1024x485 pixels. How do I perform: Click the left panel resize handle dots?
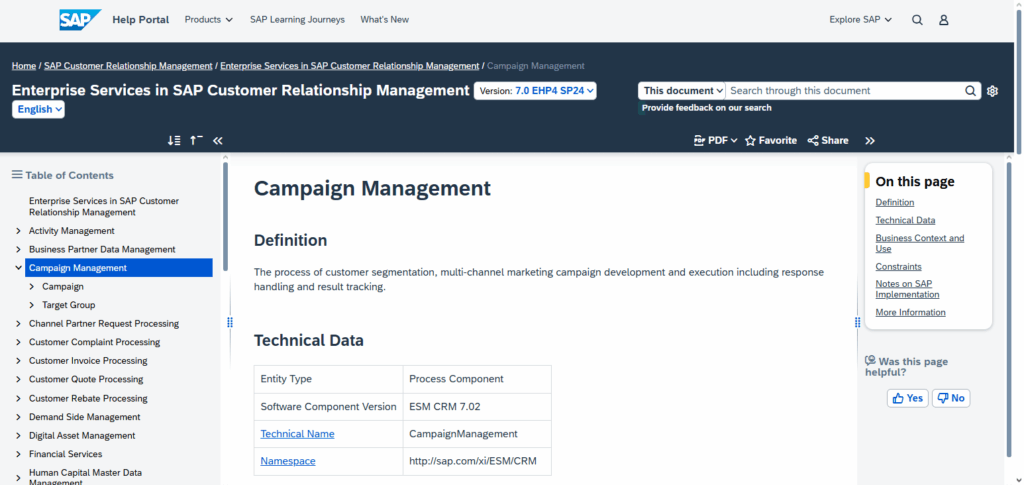[x=229, y=322]
